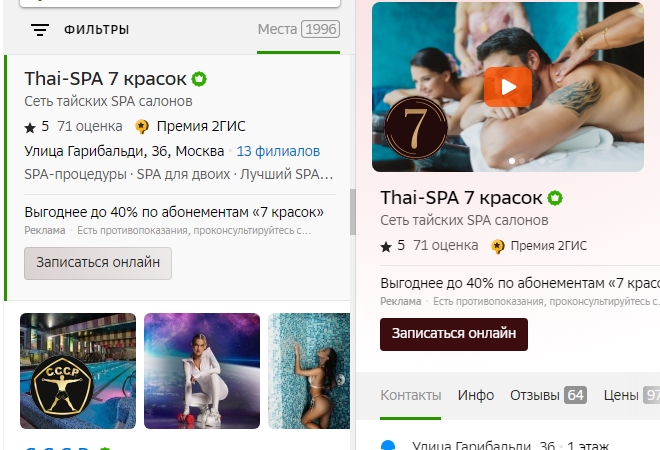Switch to the Места tab
The width and height of the screenshot is (660, 450).
tap(298, 29)
